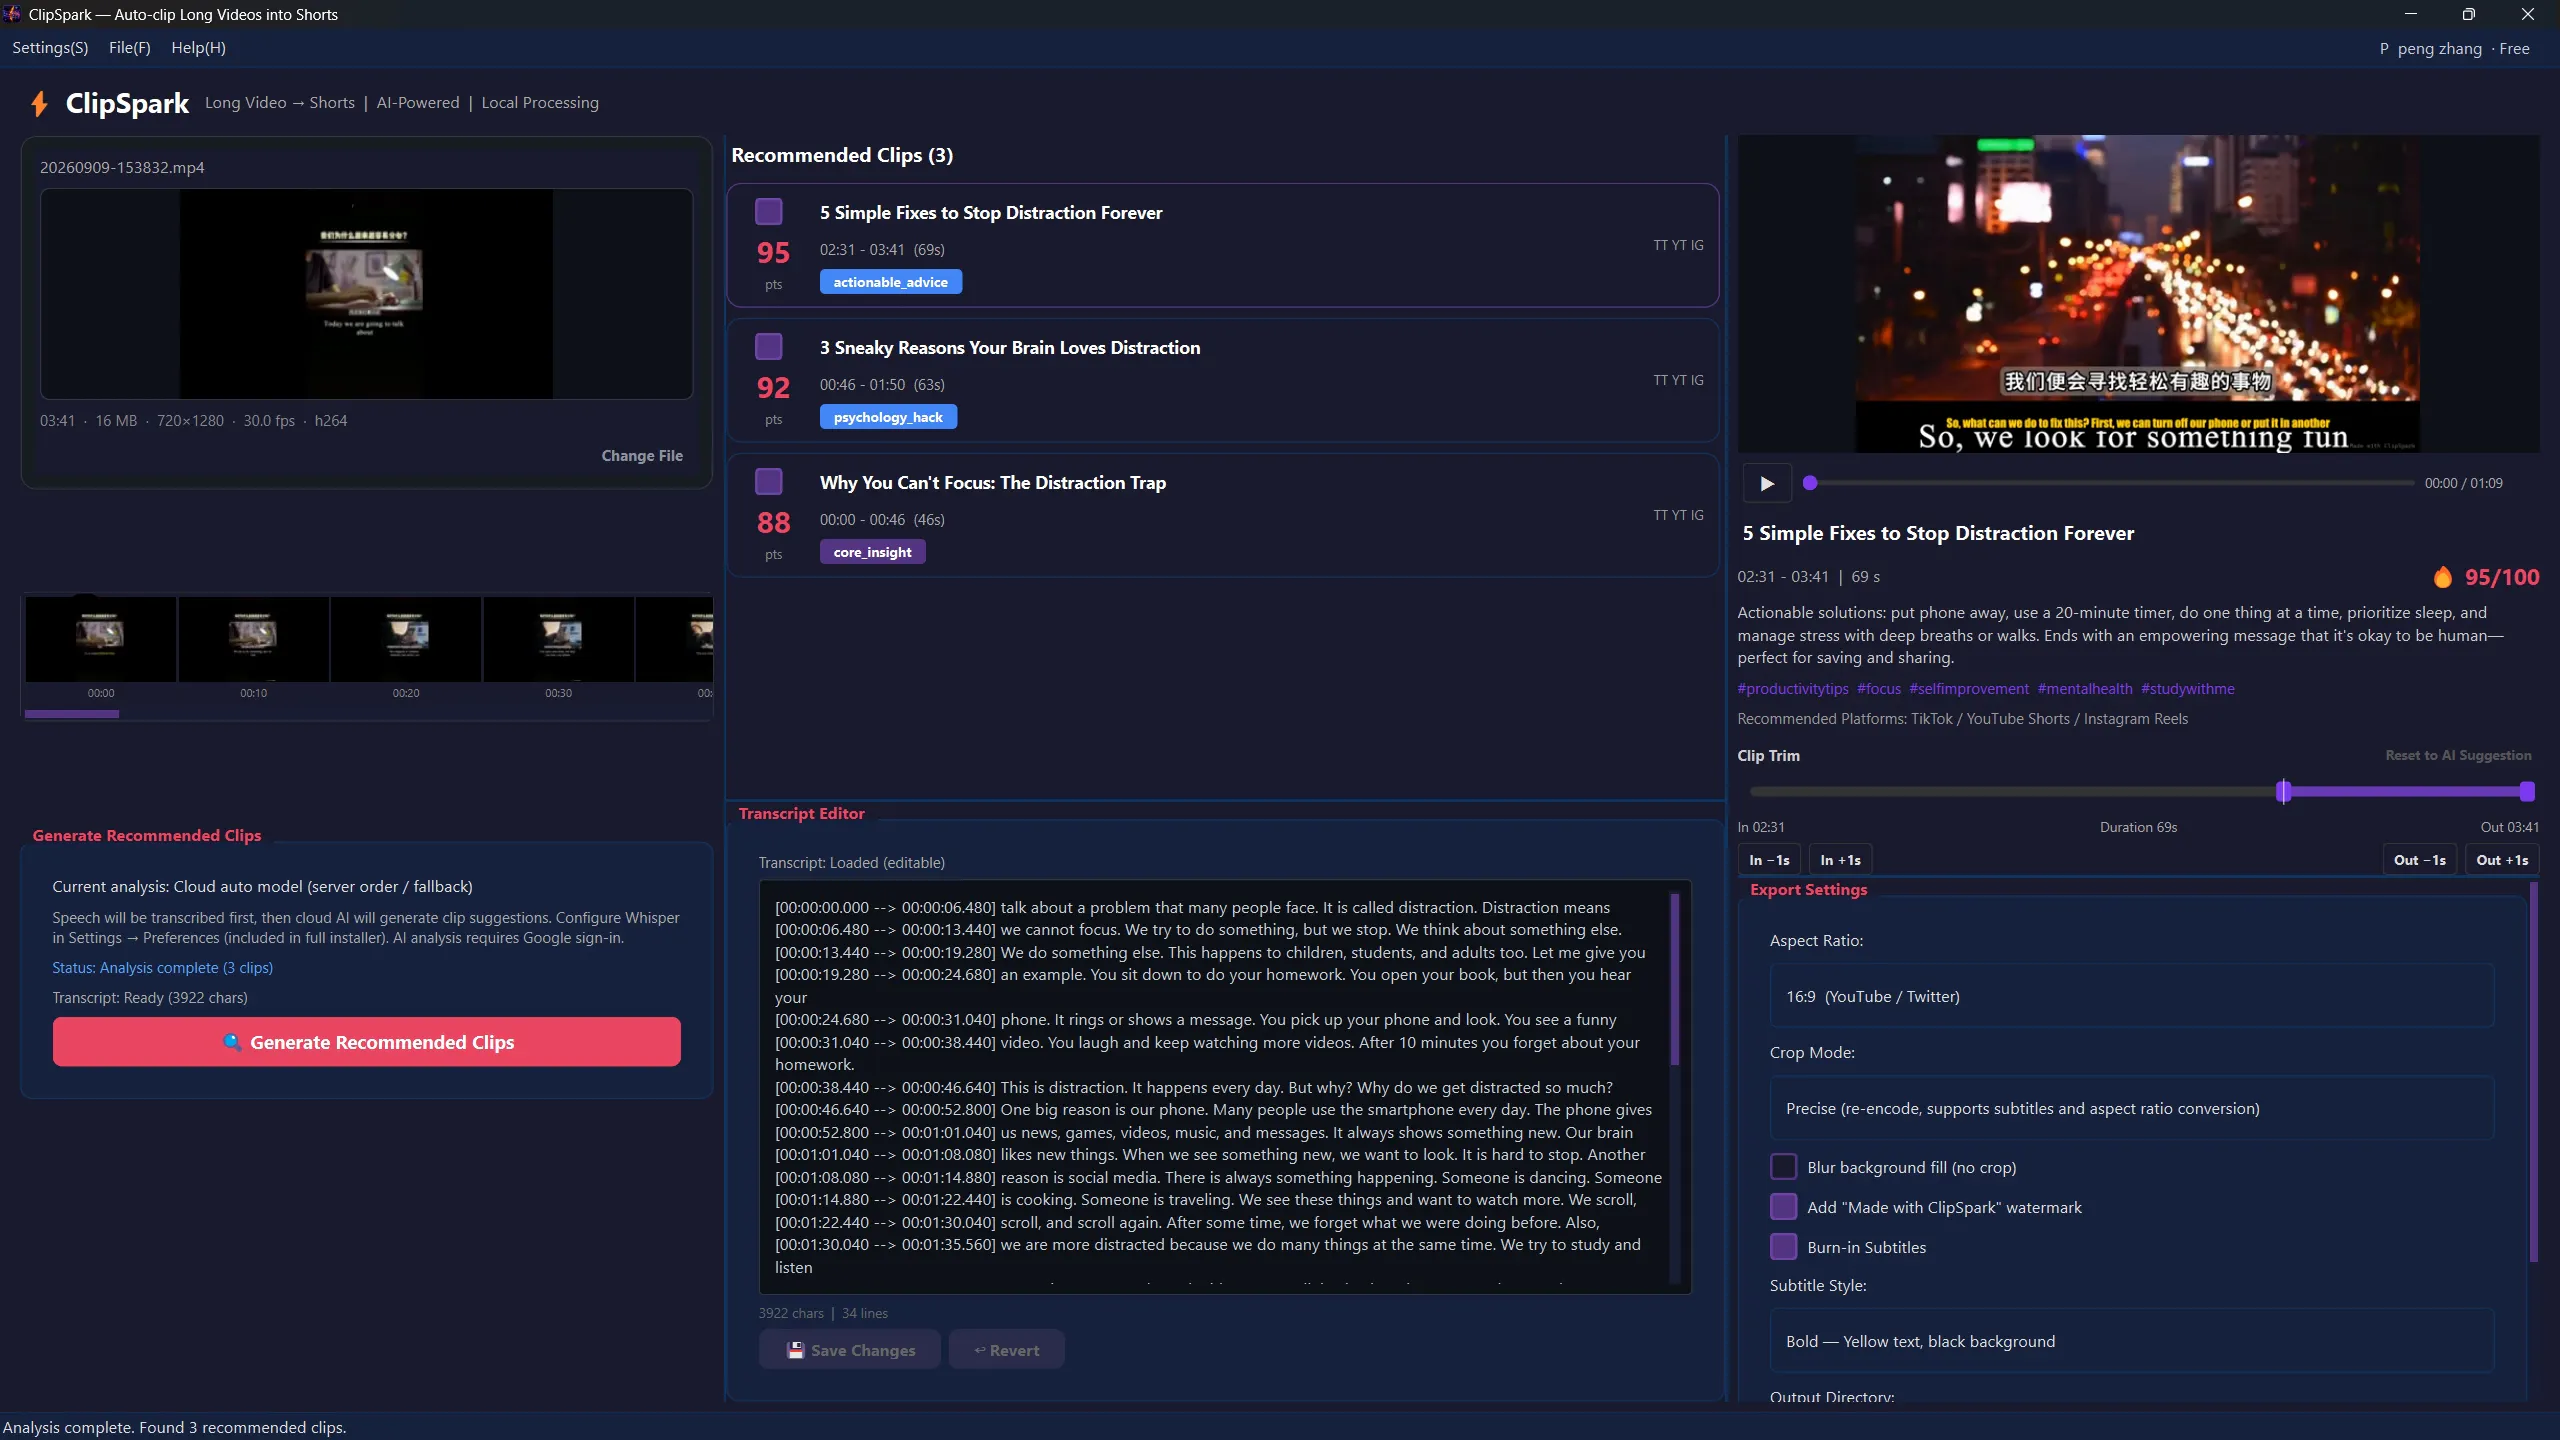Viewport: 2560px width, 1440px height.
Task: Select checkbox for 5 Simple Fixes clip
Action: tap(768, 212)
